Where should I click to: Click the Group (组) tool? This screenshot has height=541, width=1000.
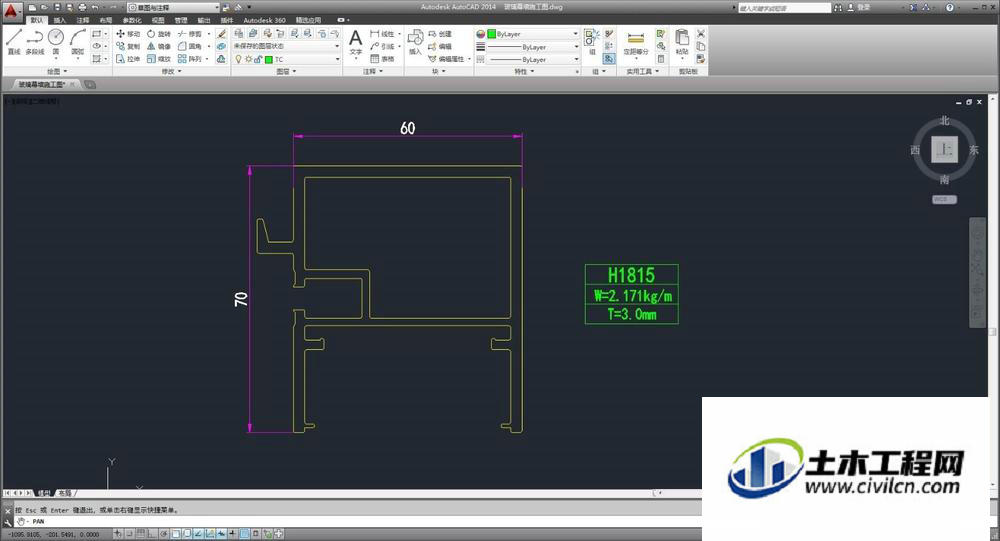590,41
